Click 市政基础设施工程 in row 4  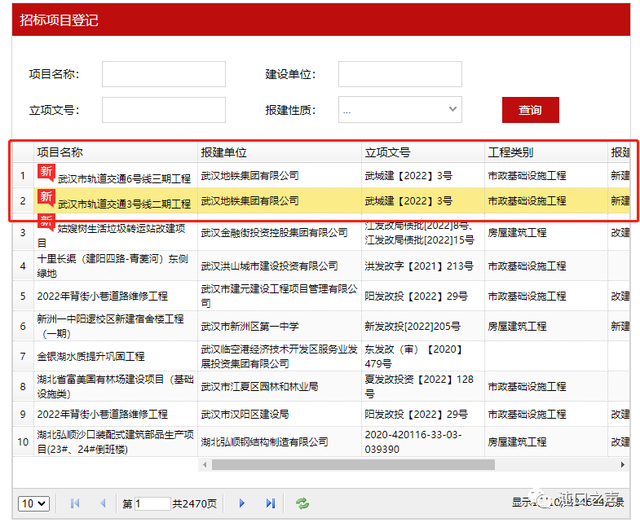click(x=527, y=266)
